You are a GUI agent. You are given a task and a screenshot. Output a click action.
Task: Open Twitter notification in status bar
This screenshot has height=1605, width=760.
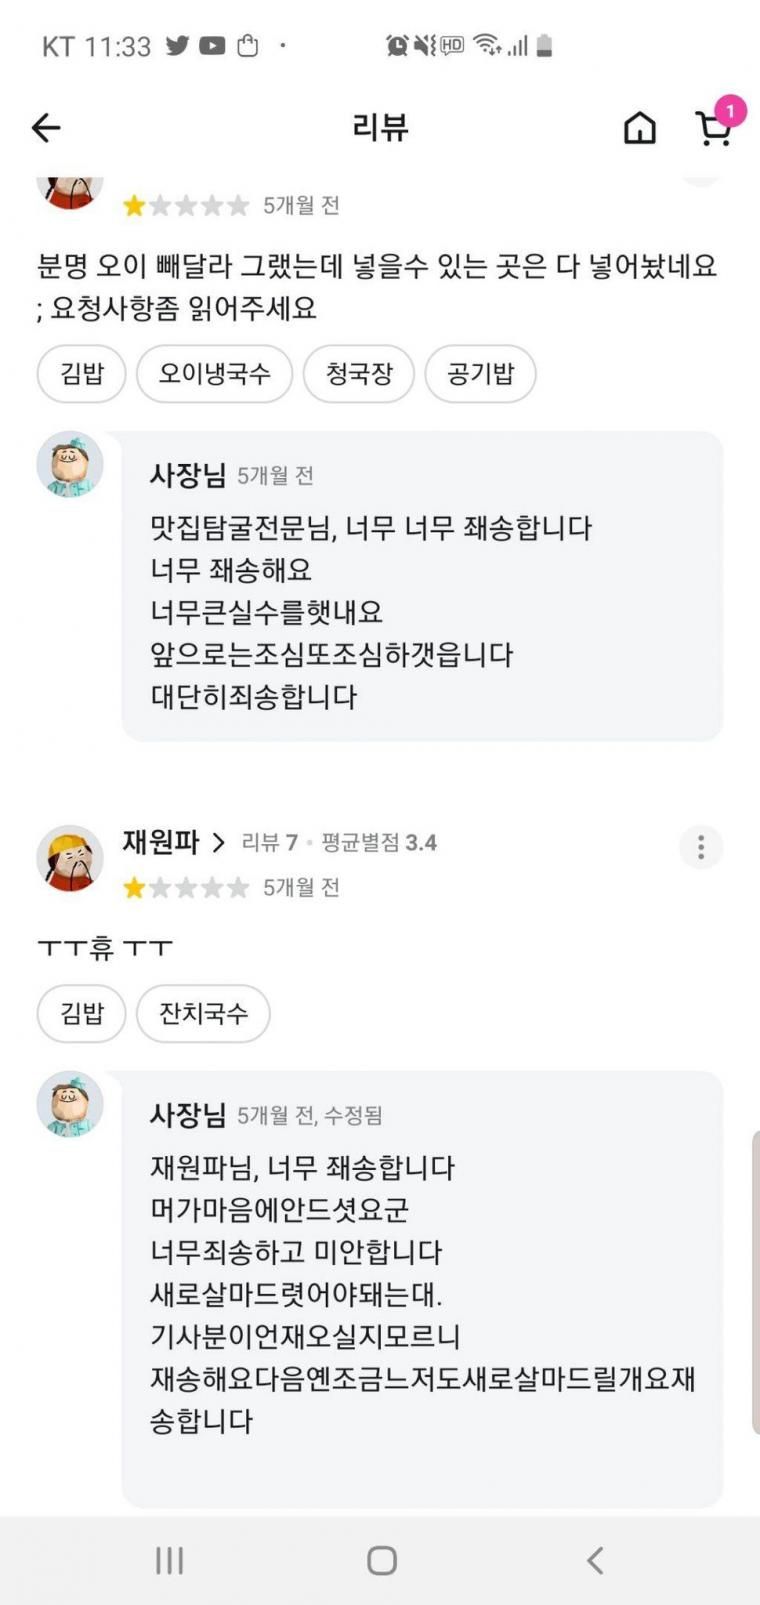[x=177, y=46]
